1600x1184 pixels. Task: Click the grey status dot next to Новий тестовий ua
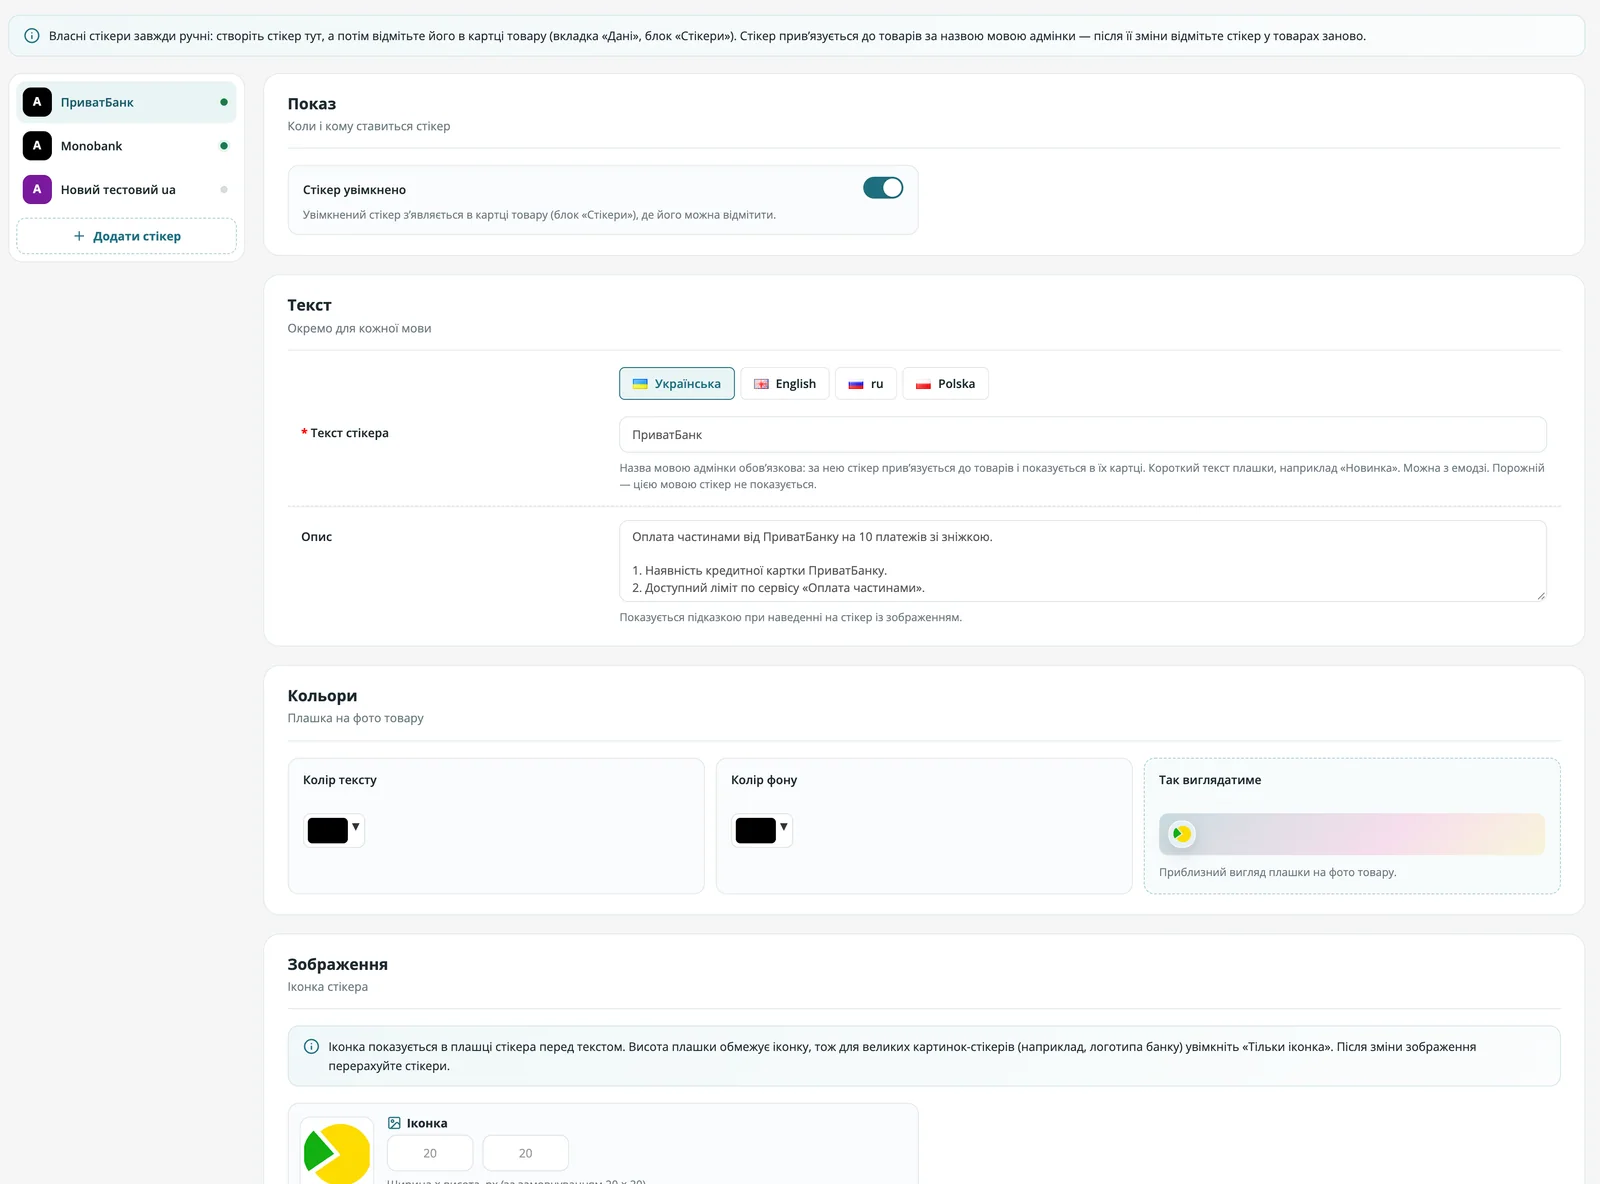224,189
